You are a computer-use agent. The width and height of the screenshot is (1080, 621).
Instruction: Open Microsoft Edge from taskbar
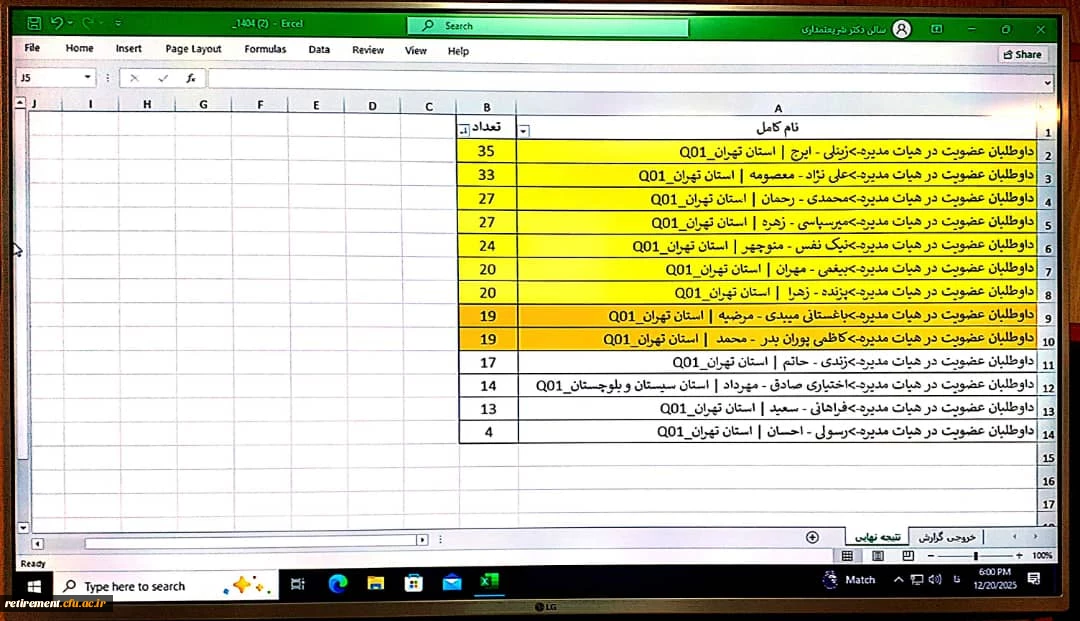pos(337,583)
